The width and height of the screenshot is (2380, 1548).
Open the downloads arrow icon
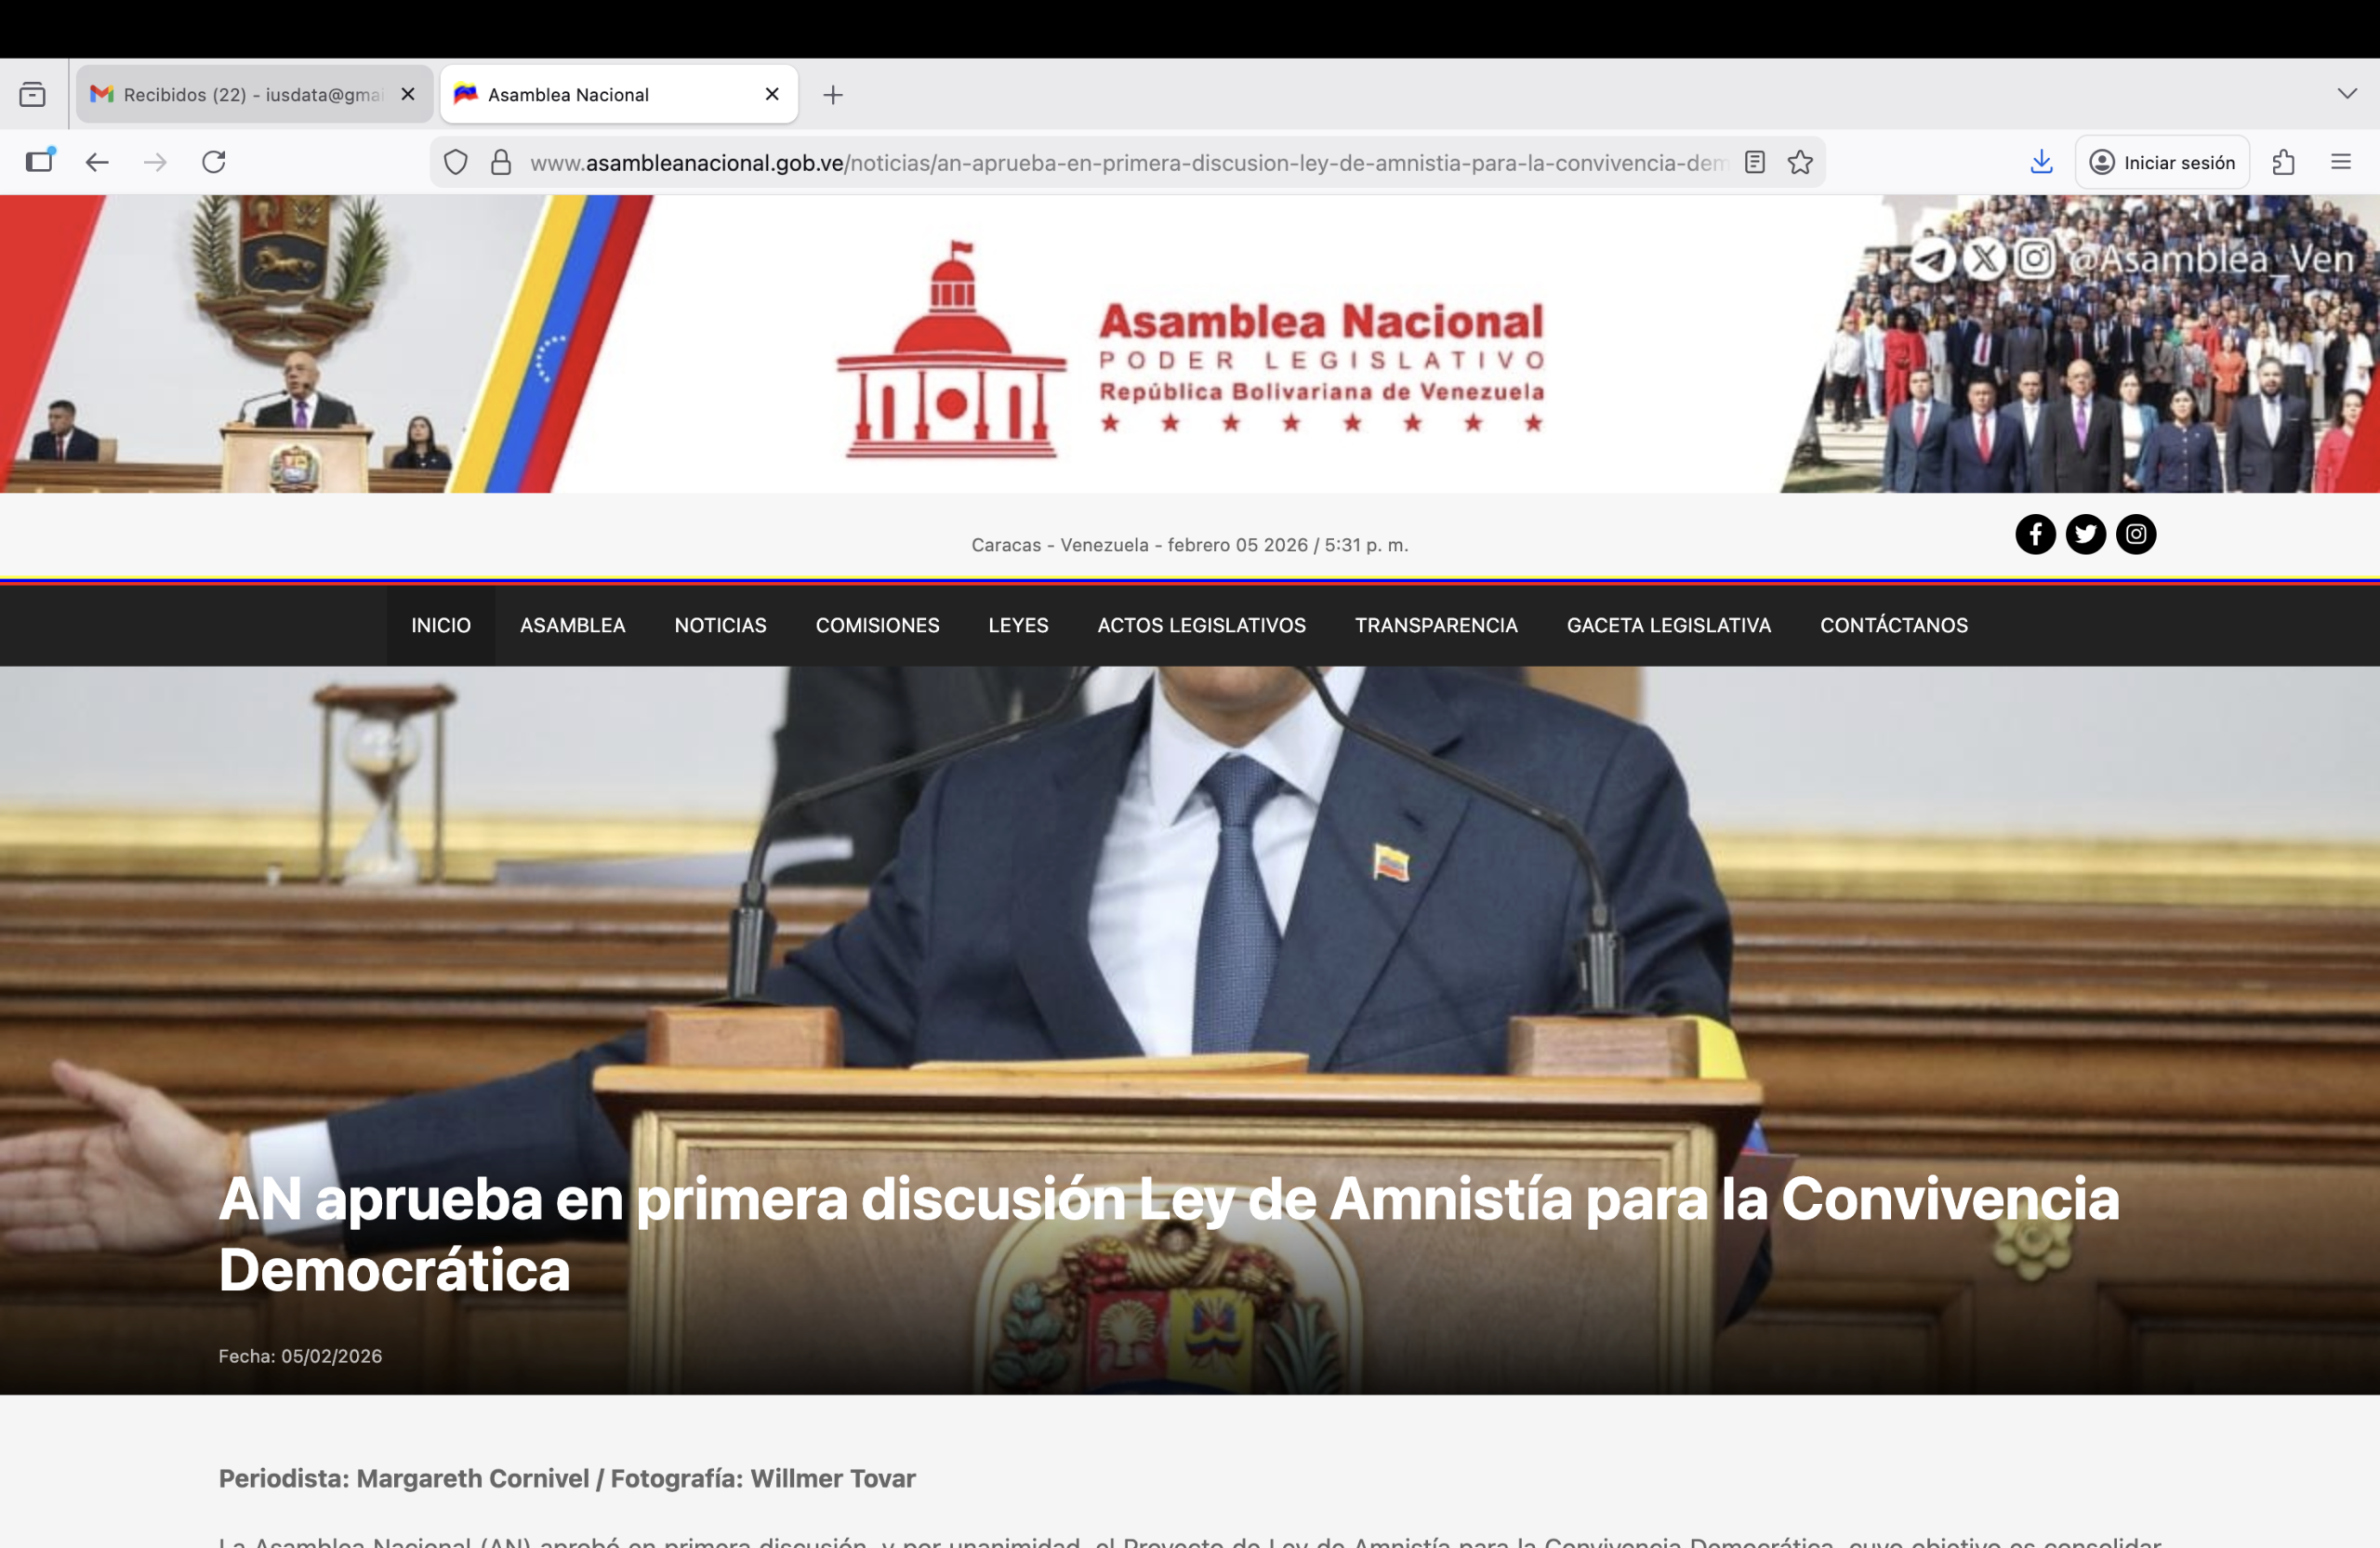[2041, 162]
